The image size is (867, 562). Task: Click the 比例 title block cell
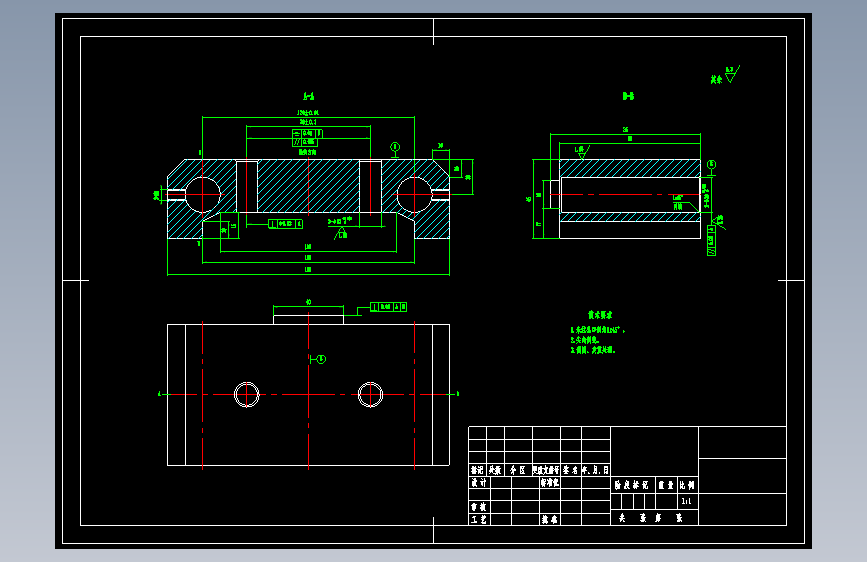[x=688, y=485]
